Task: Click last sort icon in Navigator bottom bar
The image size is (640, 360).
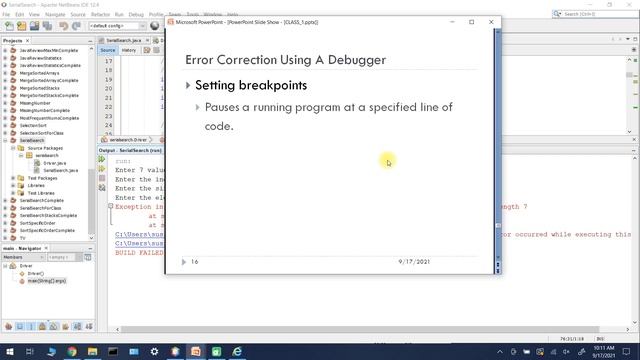Action: (x=89, y=326)
